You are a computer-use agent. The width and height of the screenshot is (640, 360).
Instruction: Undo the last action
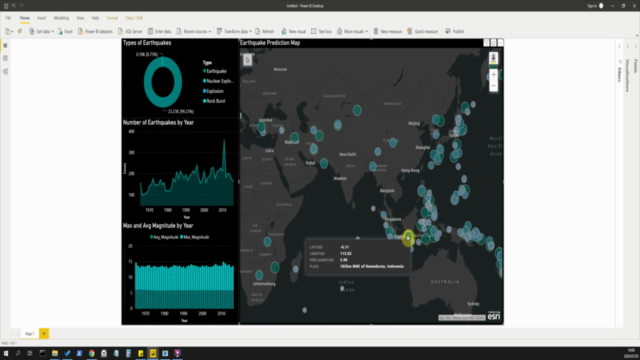[x=13, y=6]
